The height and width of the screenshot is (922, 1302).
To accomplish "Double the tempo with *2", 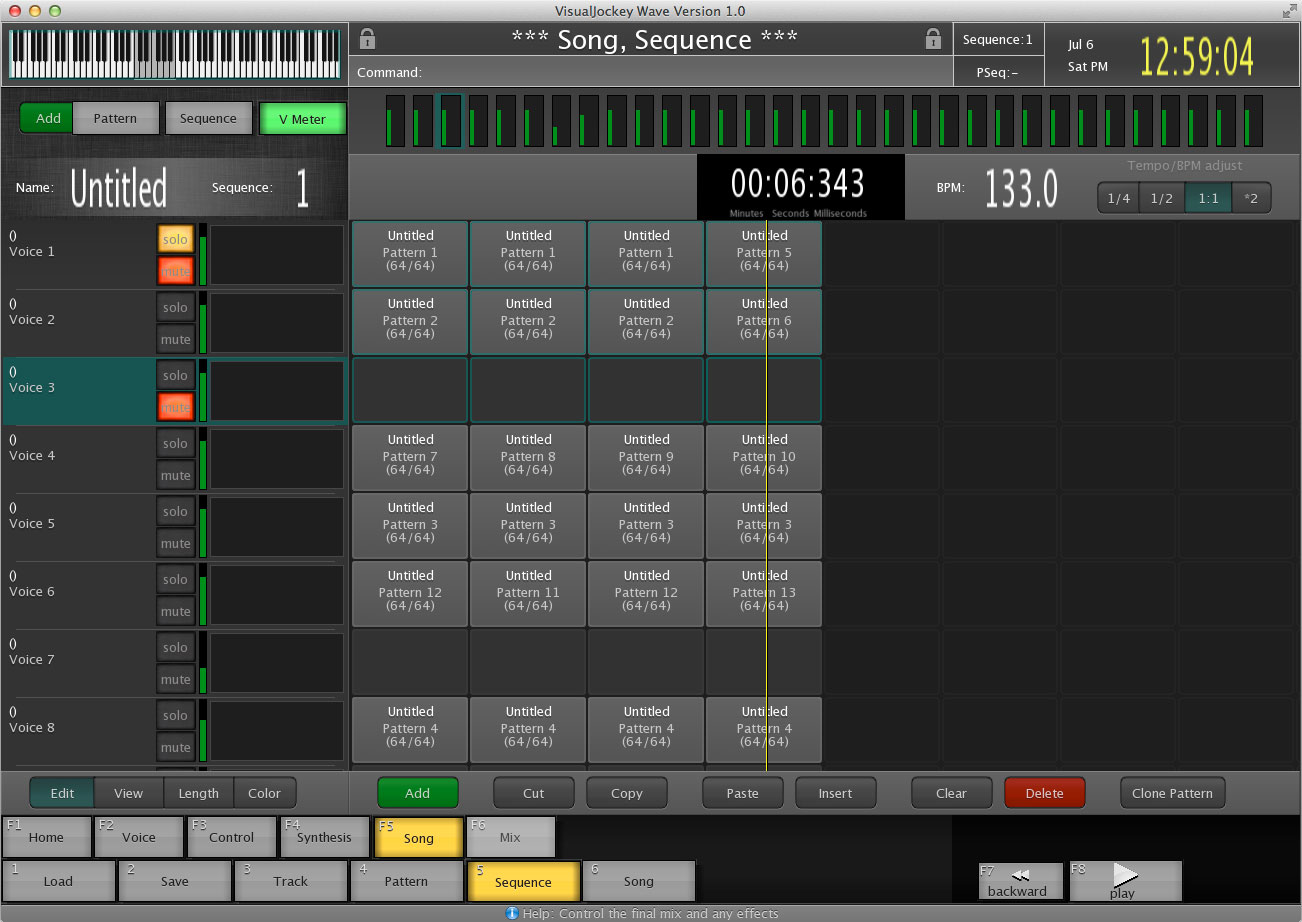I will point(1251,198).
